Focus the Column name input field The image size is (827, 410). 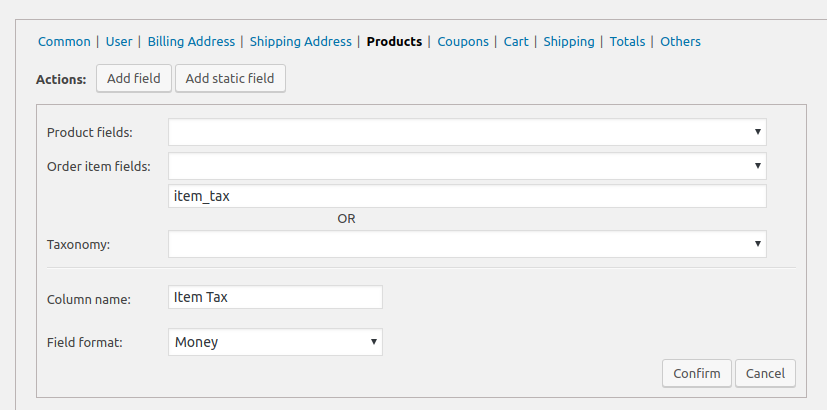point(275,297)
